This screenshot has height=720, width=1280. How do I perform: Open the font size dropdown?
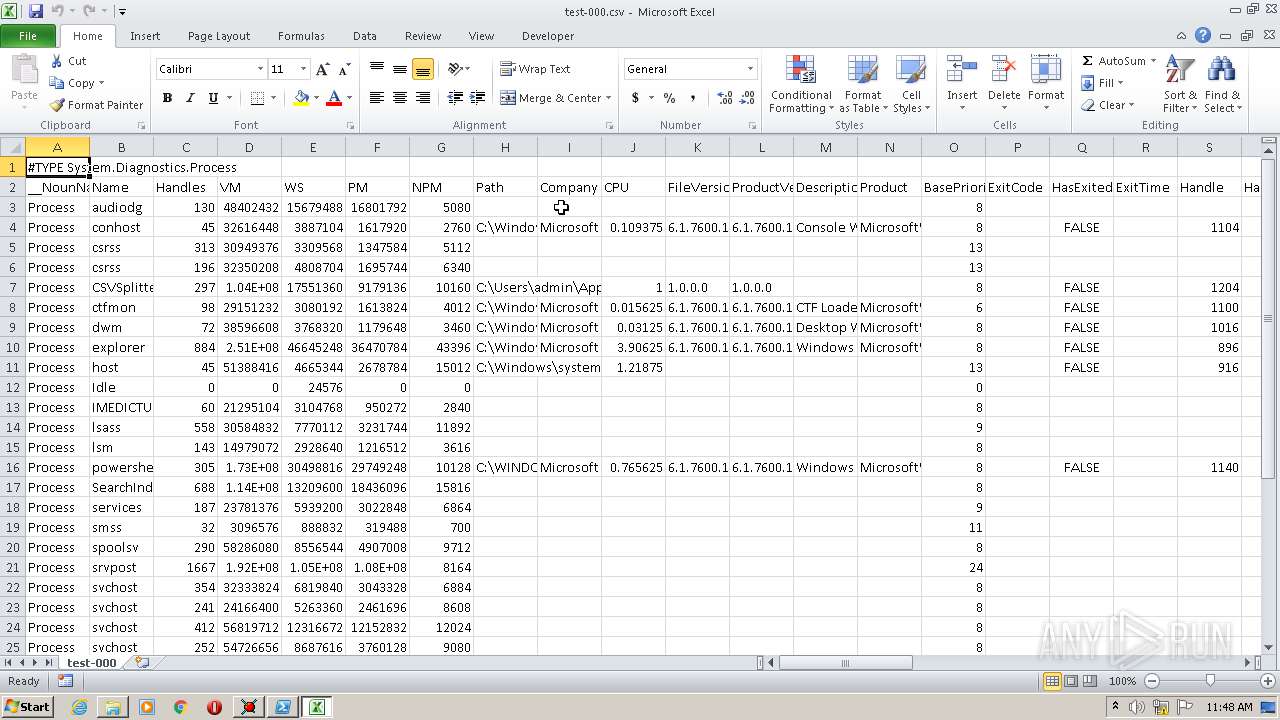click(303, 69)
